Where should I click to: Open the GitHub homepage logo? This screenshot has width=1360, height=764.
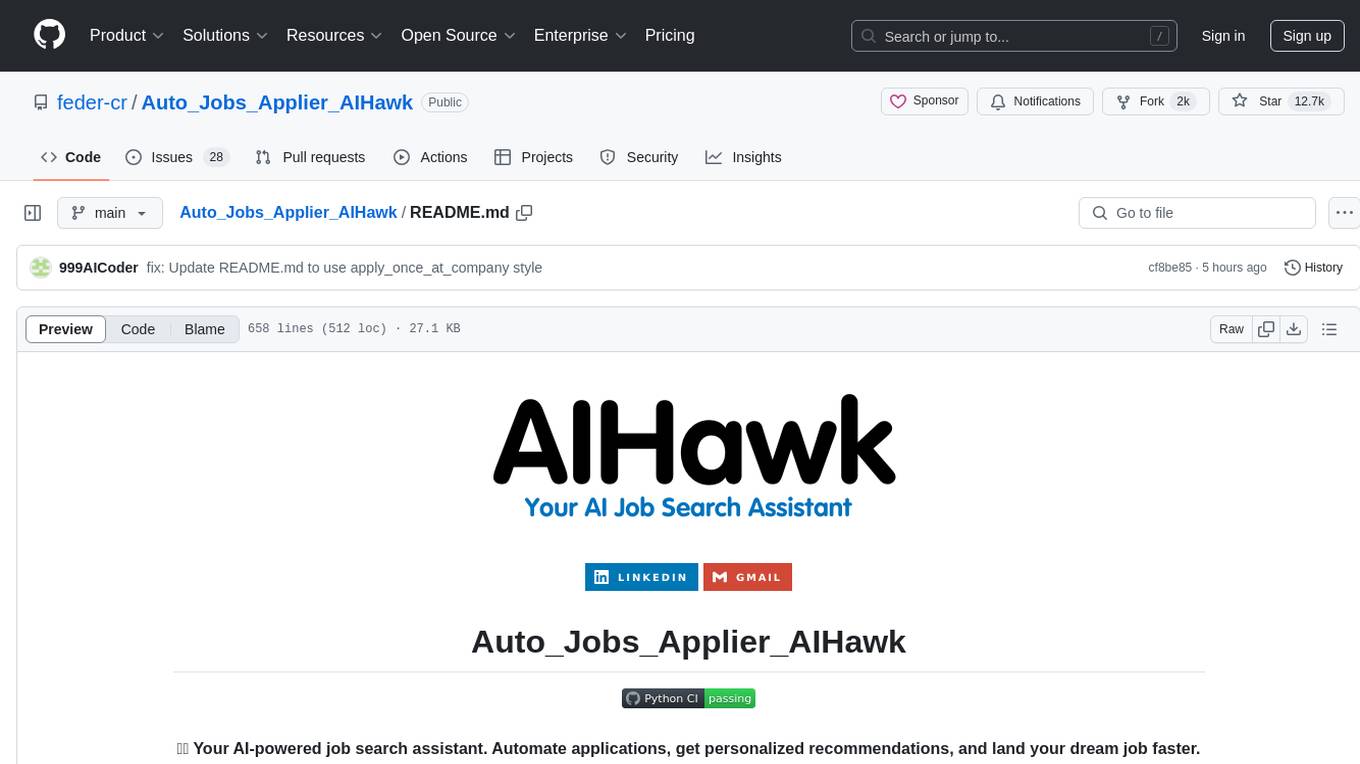[50, 35]
